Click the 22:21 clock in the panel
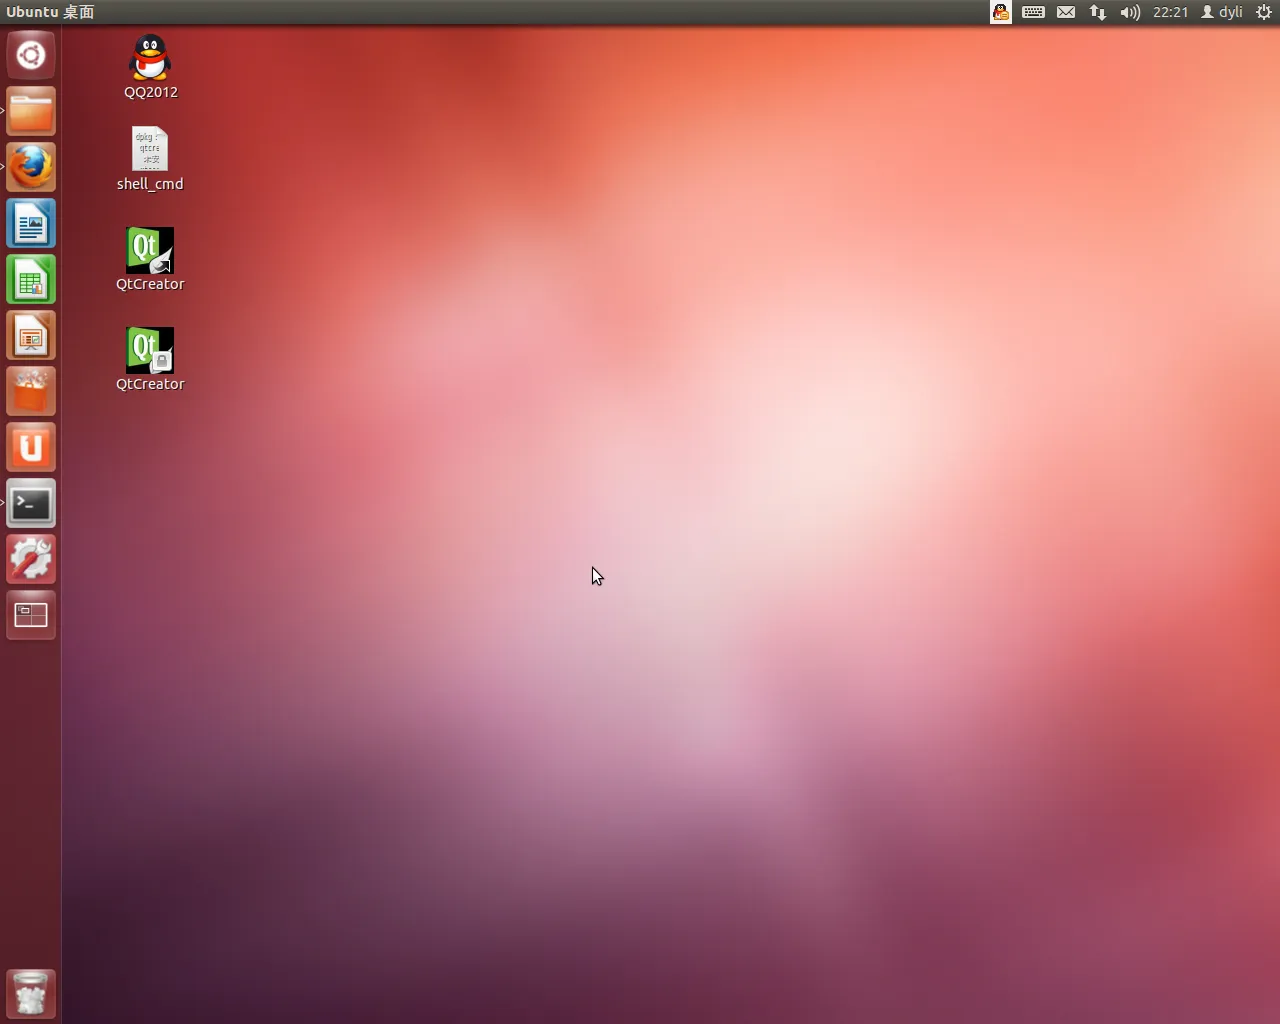Viewport: 1280px width, 1024px height. click(x=1170, y=12)
